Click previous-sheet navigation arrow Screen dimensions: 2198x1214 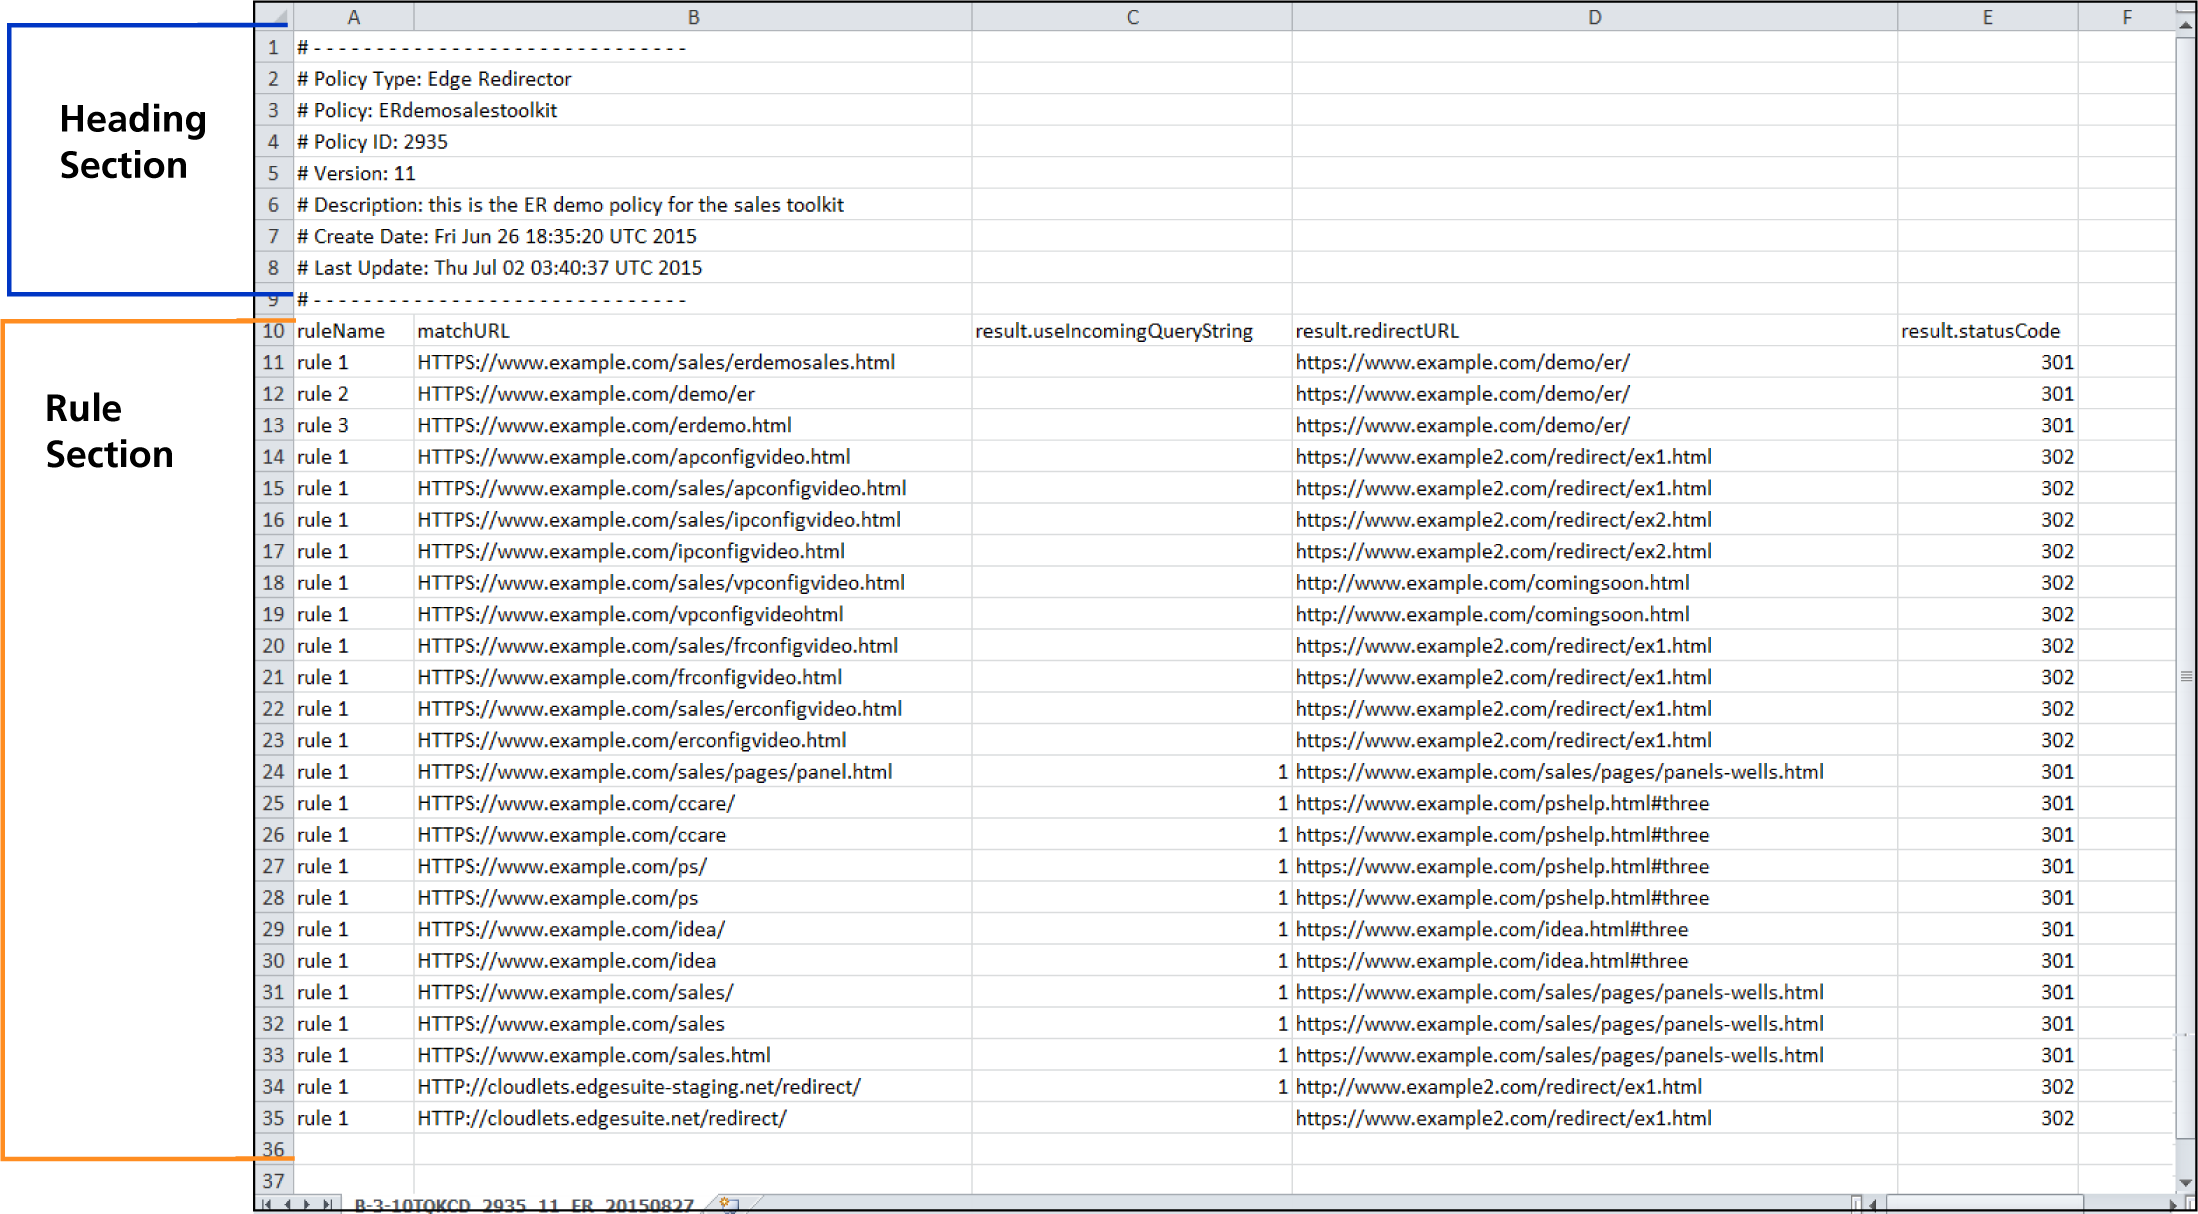(x=287, y=1204)
